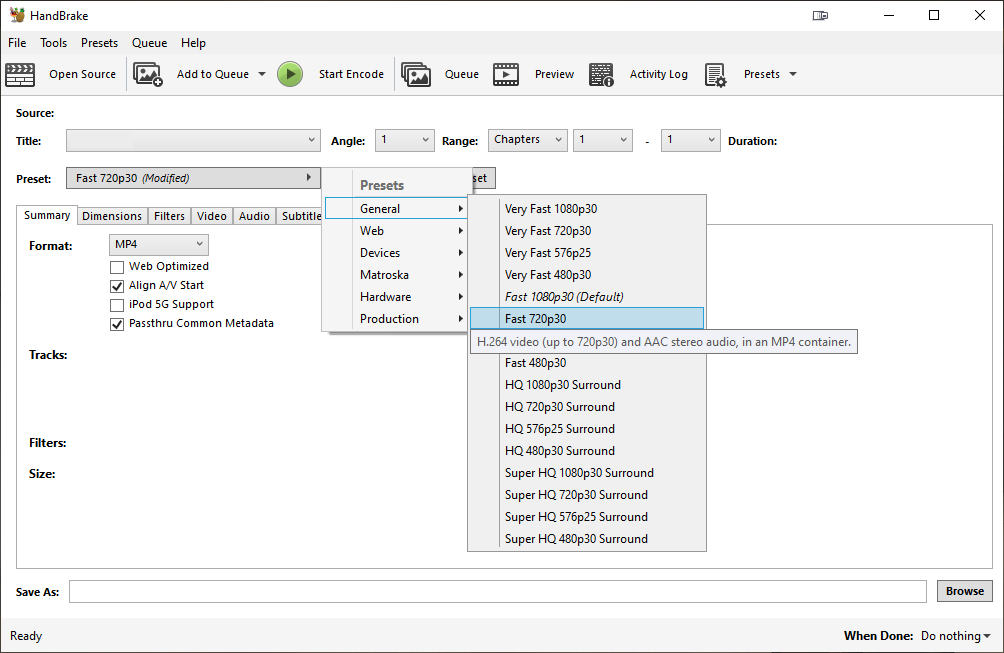Image resolution: width=1004 pixels, height=653 pixels.
Task: Expand the Hardware presets submenu
Action: pos(396,296)
